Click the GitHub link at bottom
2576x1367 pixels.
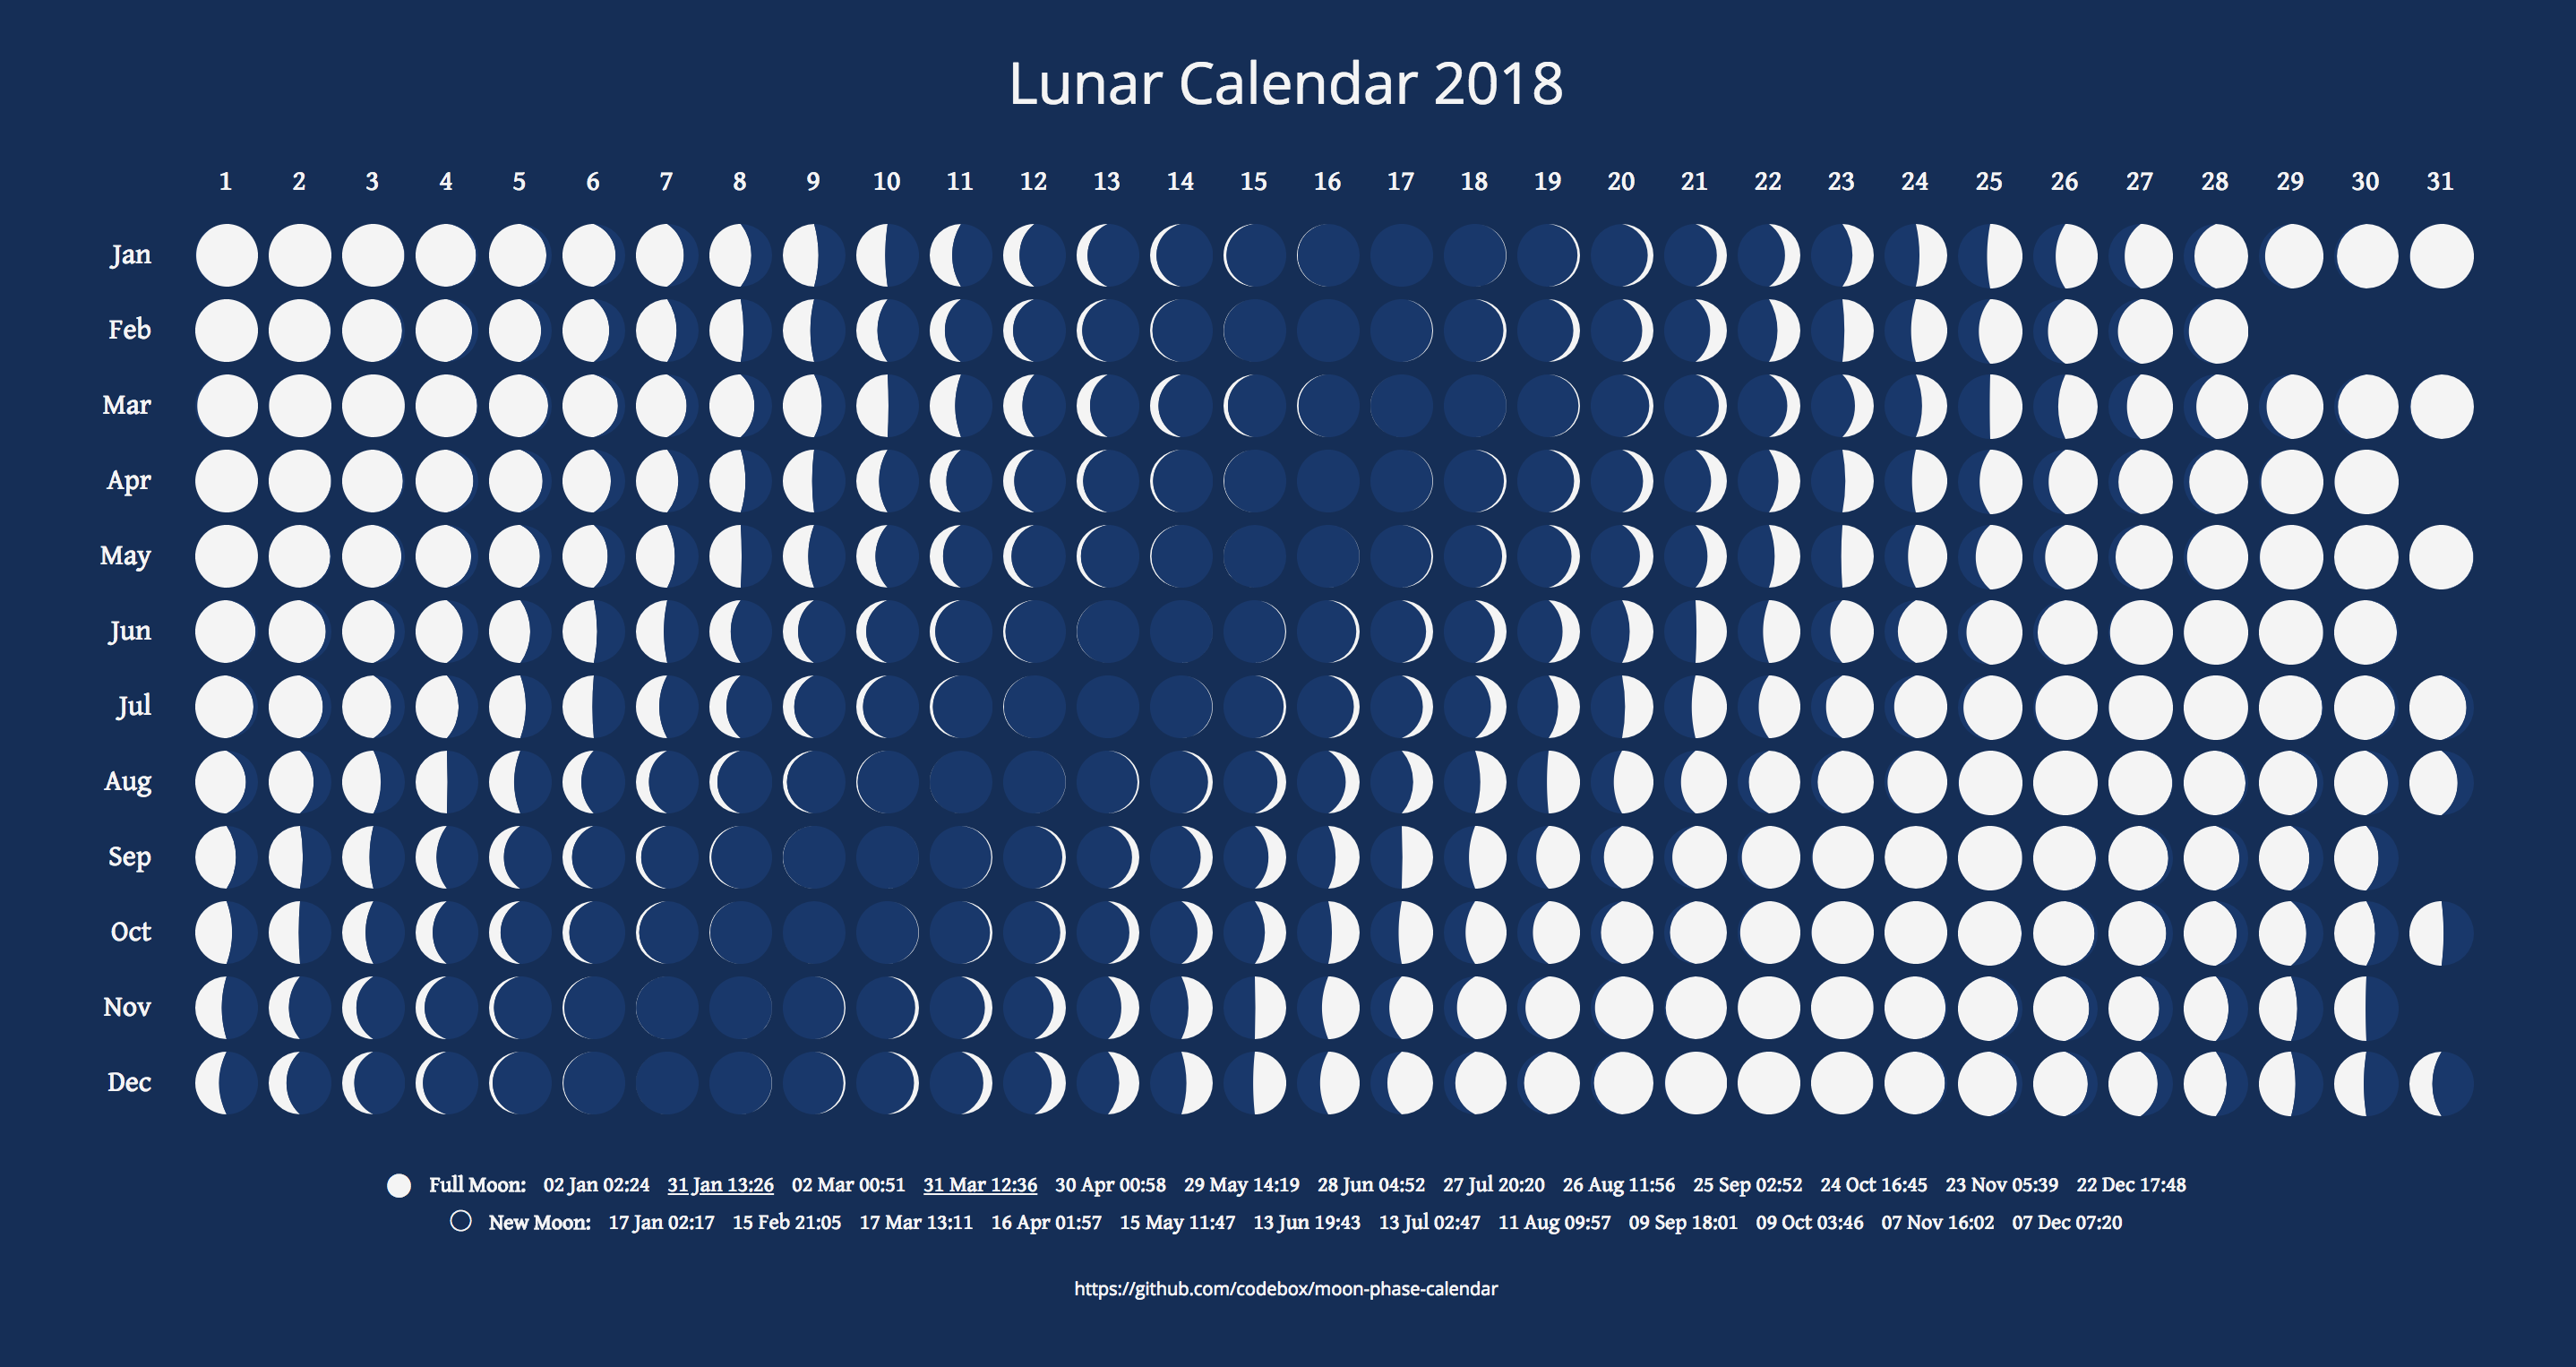[x=1286, y=1290]
